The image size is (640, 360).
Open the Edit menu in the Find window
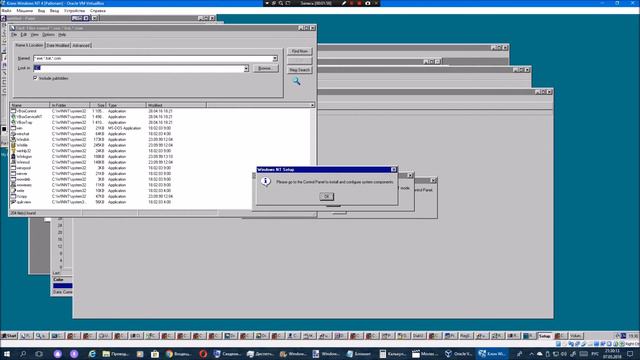pos(24,35)
